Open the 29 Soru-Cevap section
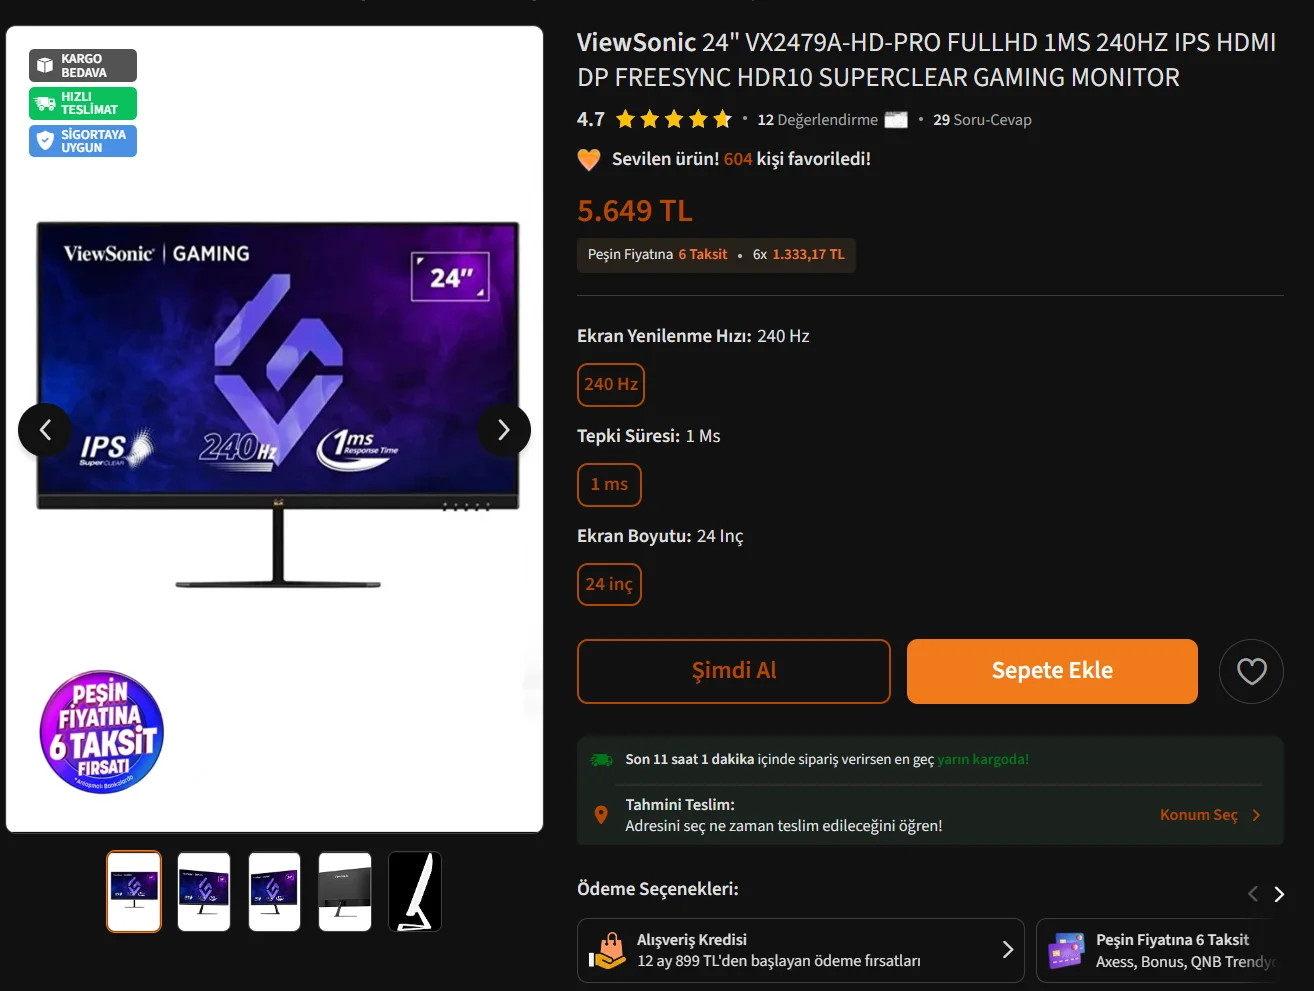Screen dimensions: 1314x991 pyautogui.click(x=982, y=120)
